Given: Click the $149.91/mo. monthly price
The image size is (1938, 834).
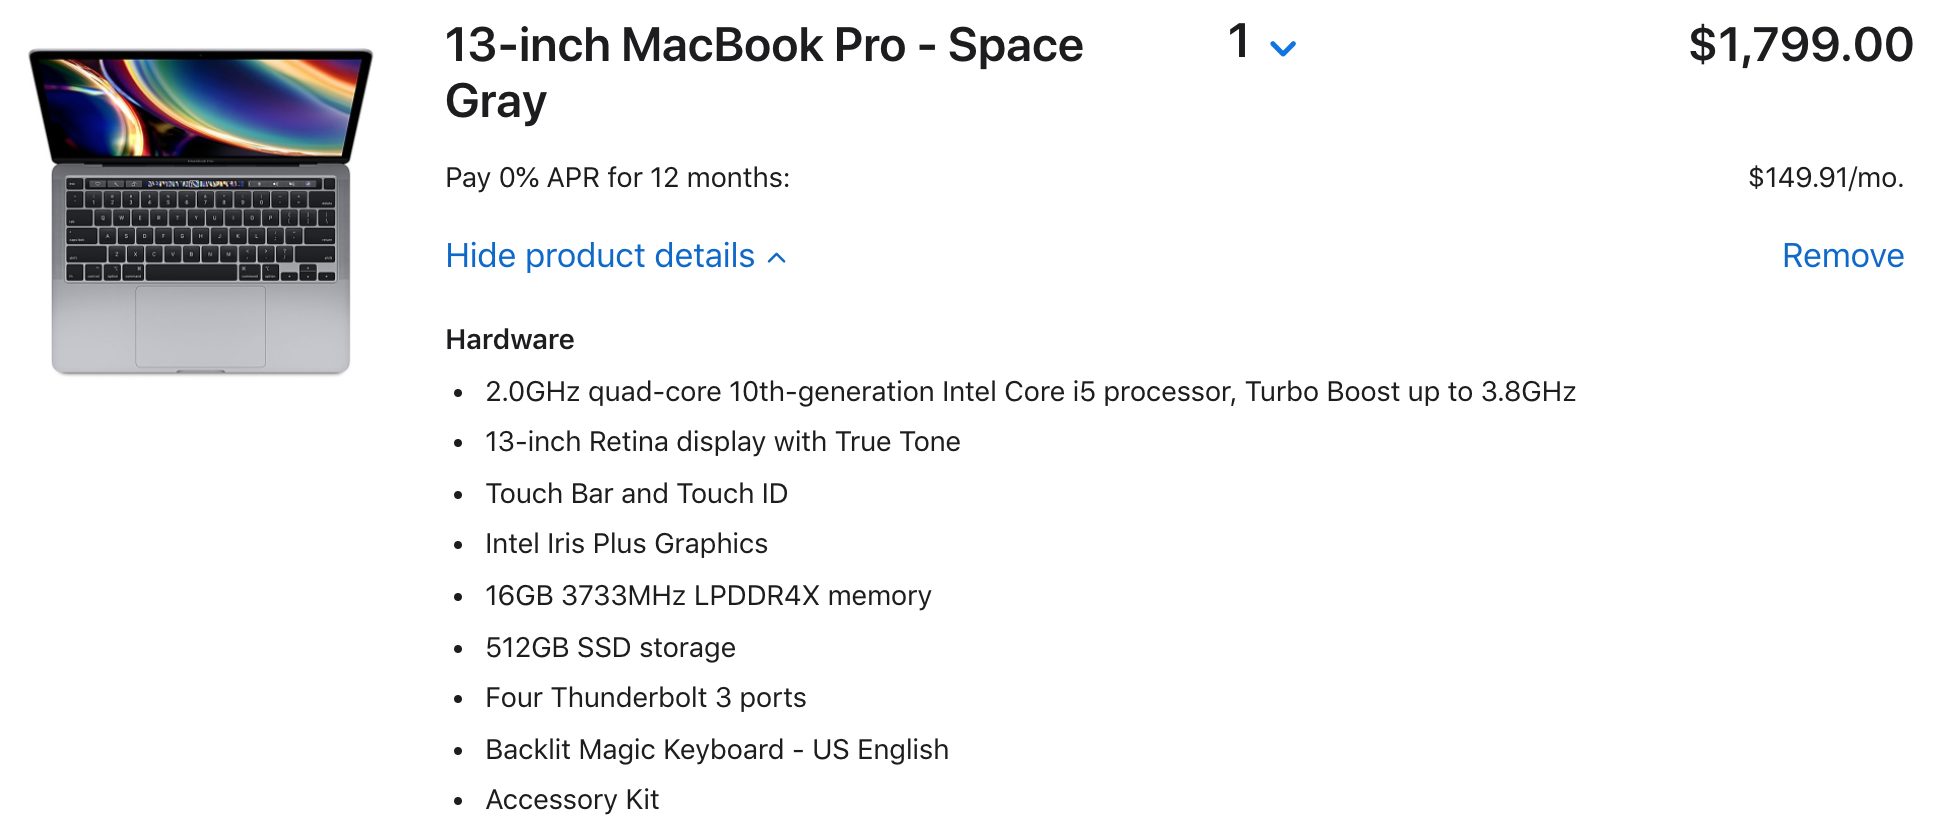Looking at the screenshot, I should (1825, 178).
